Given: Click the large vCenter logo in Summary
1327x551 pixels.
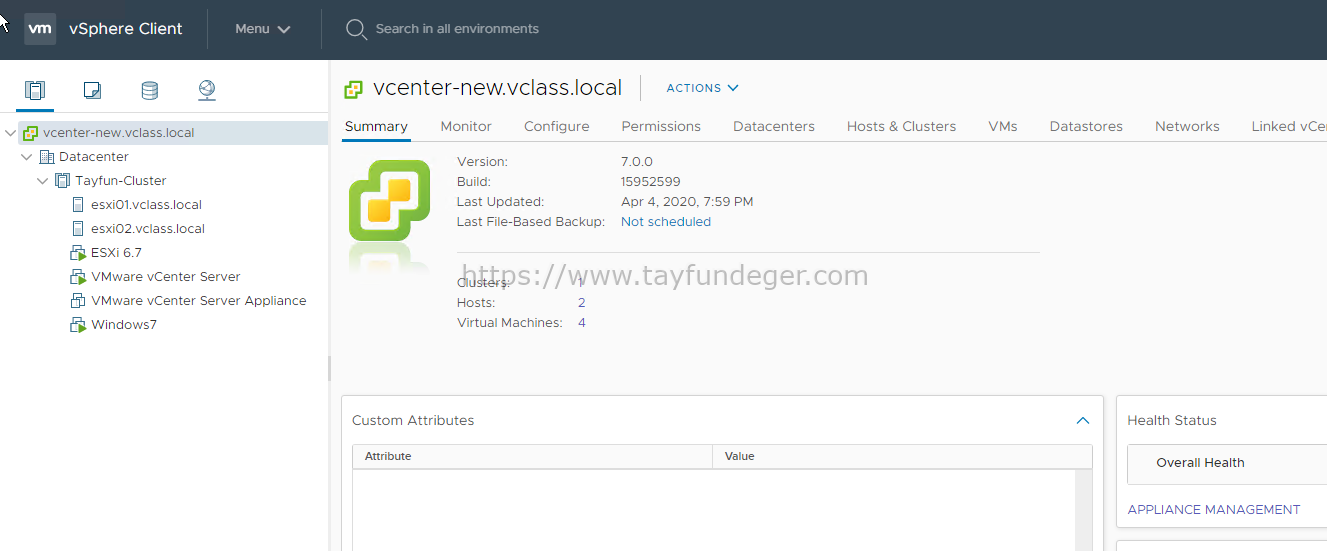Looking at the screenshot, I should click(389, 201).
